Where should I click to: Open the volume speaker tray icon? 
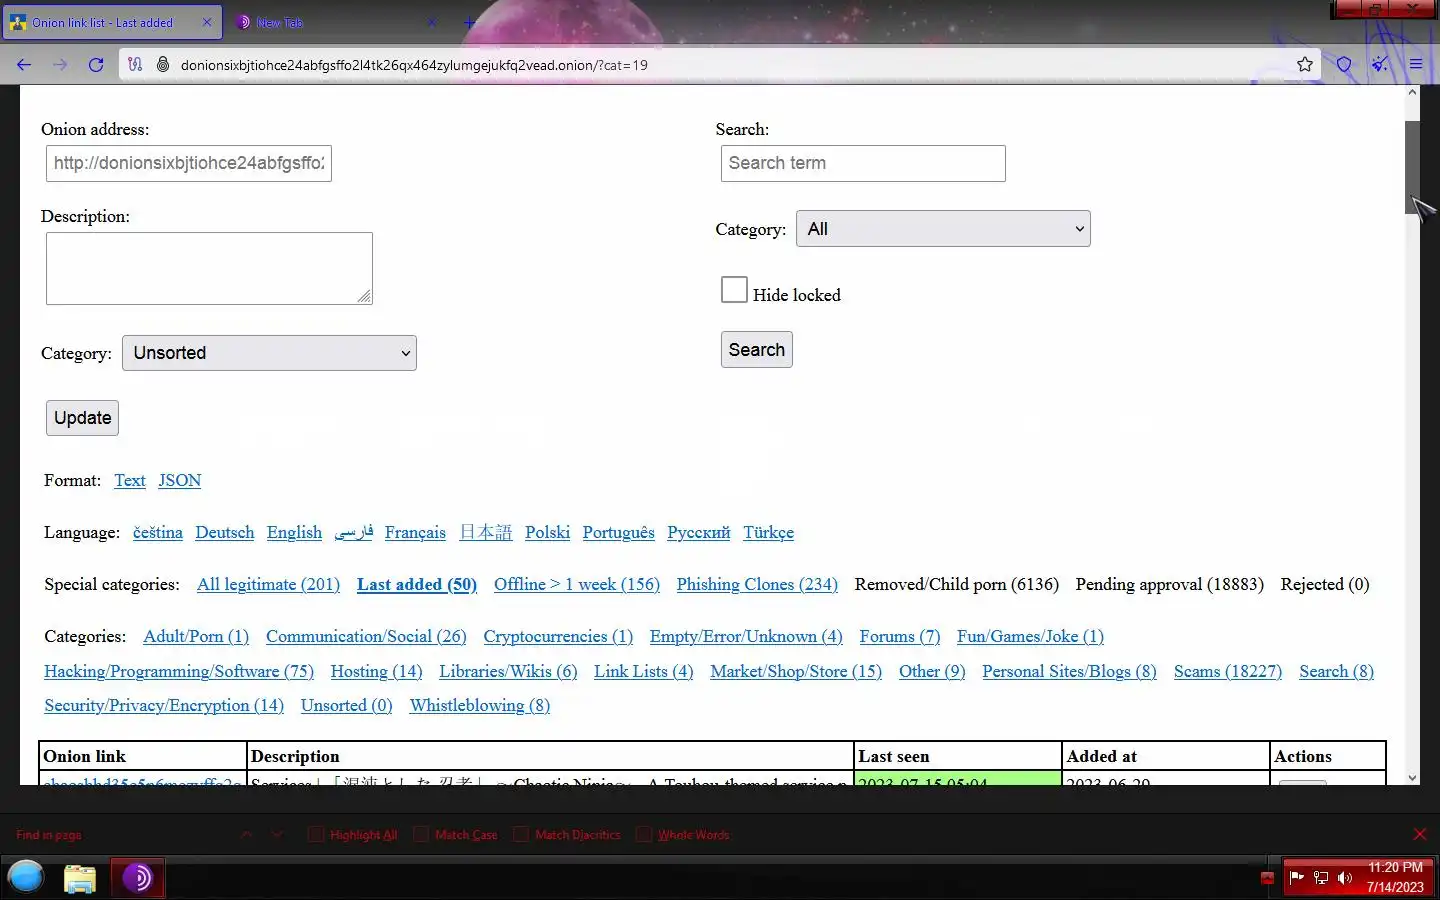[x=1345, y=878]
